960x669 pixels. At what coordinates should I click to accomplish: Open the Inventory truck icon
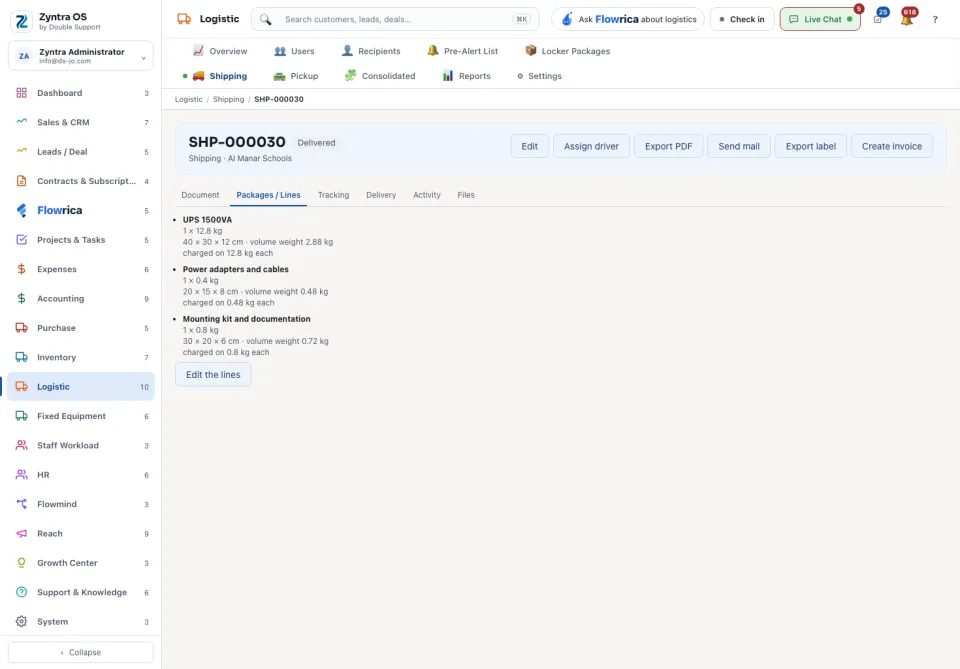(21, 357)
